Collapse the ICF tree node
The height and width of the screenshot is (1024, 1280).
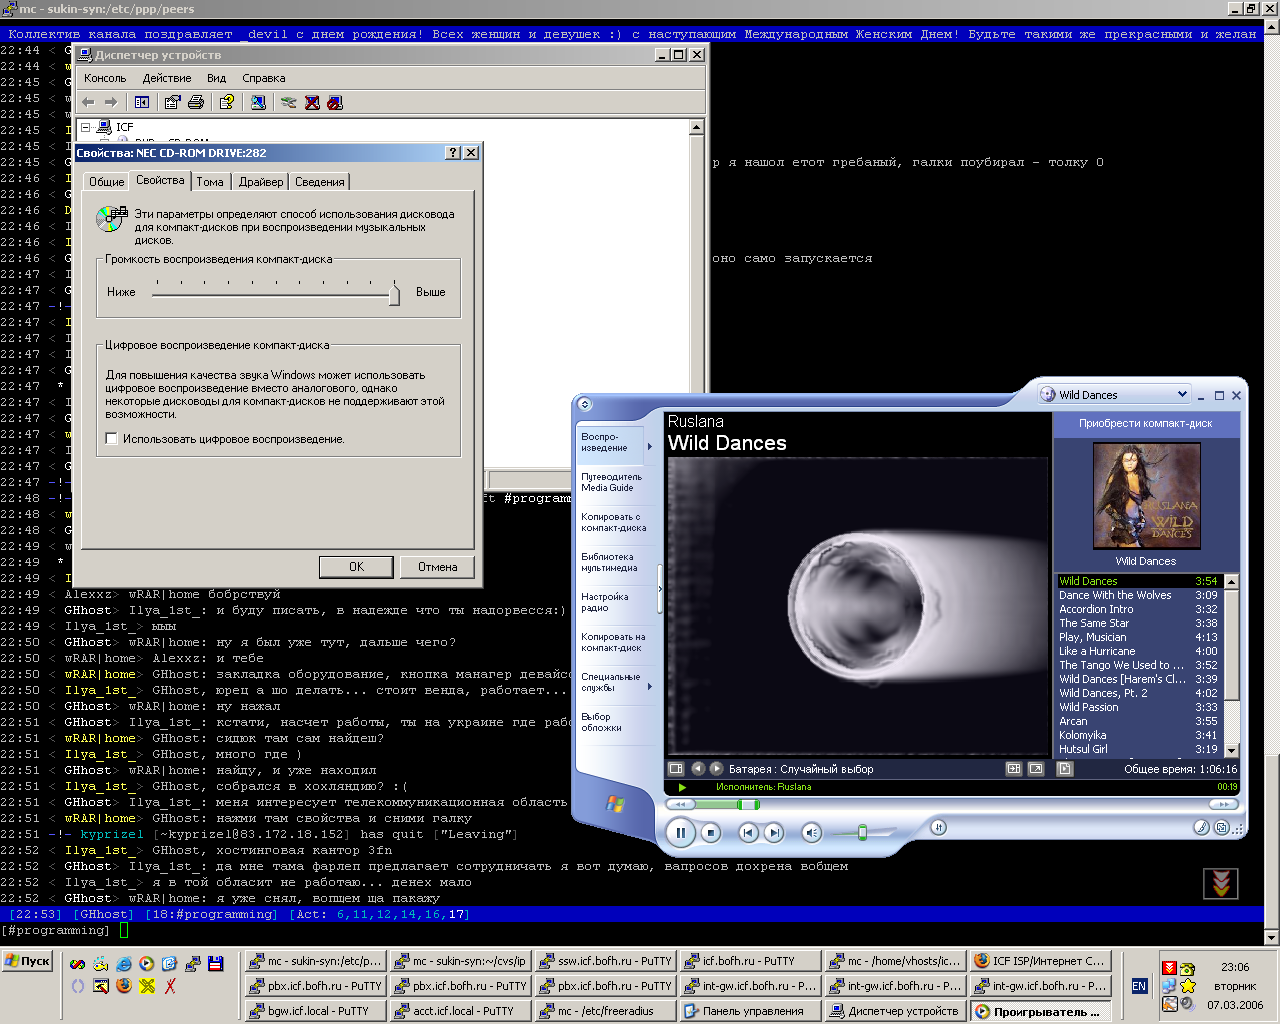(86, 127)
